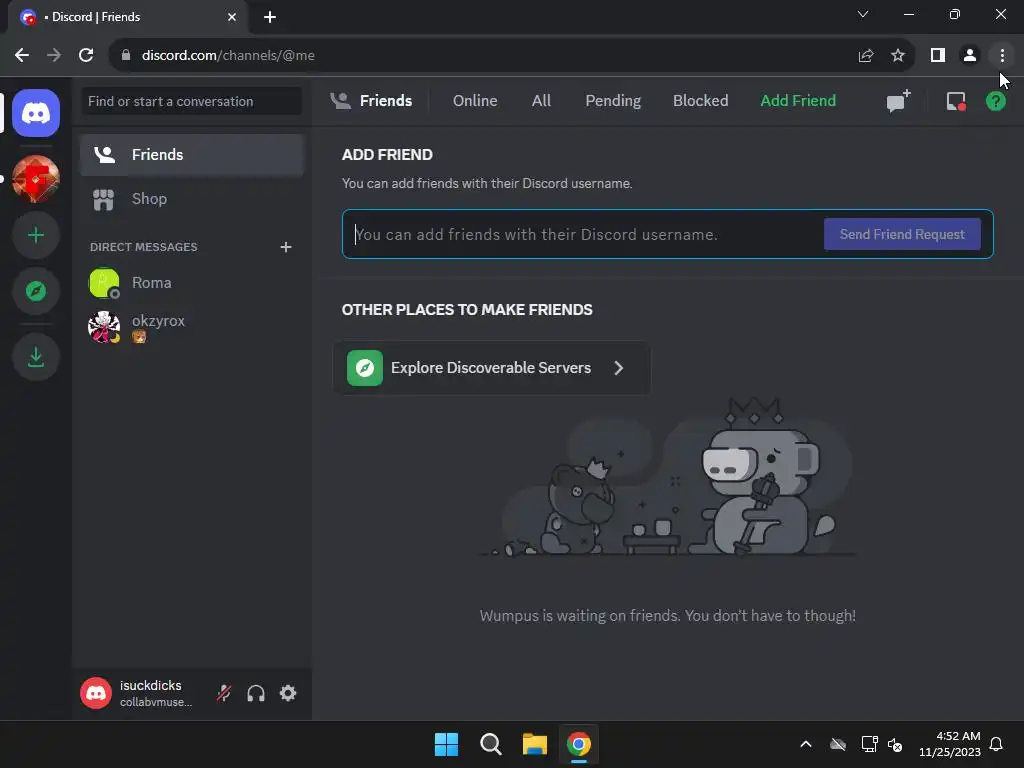Viewport: 1024px width, 768px height.
Task: Switch to the Pending tab
Action: click(613, 101)
